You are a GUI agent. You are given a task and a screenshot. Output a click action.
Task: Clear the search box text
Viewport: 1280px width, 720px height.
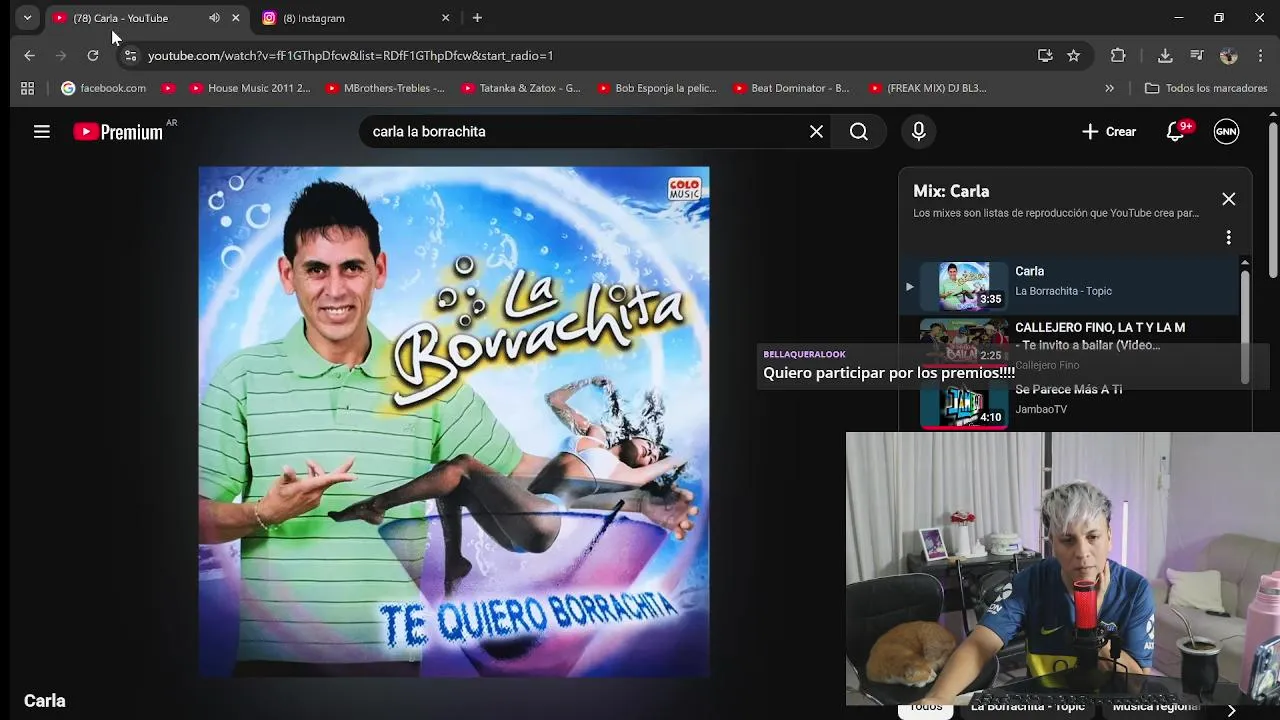pos(816,131)
